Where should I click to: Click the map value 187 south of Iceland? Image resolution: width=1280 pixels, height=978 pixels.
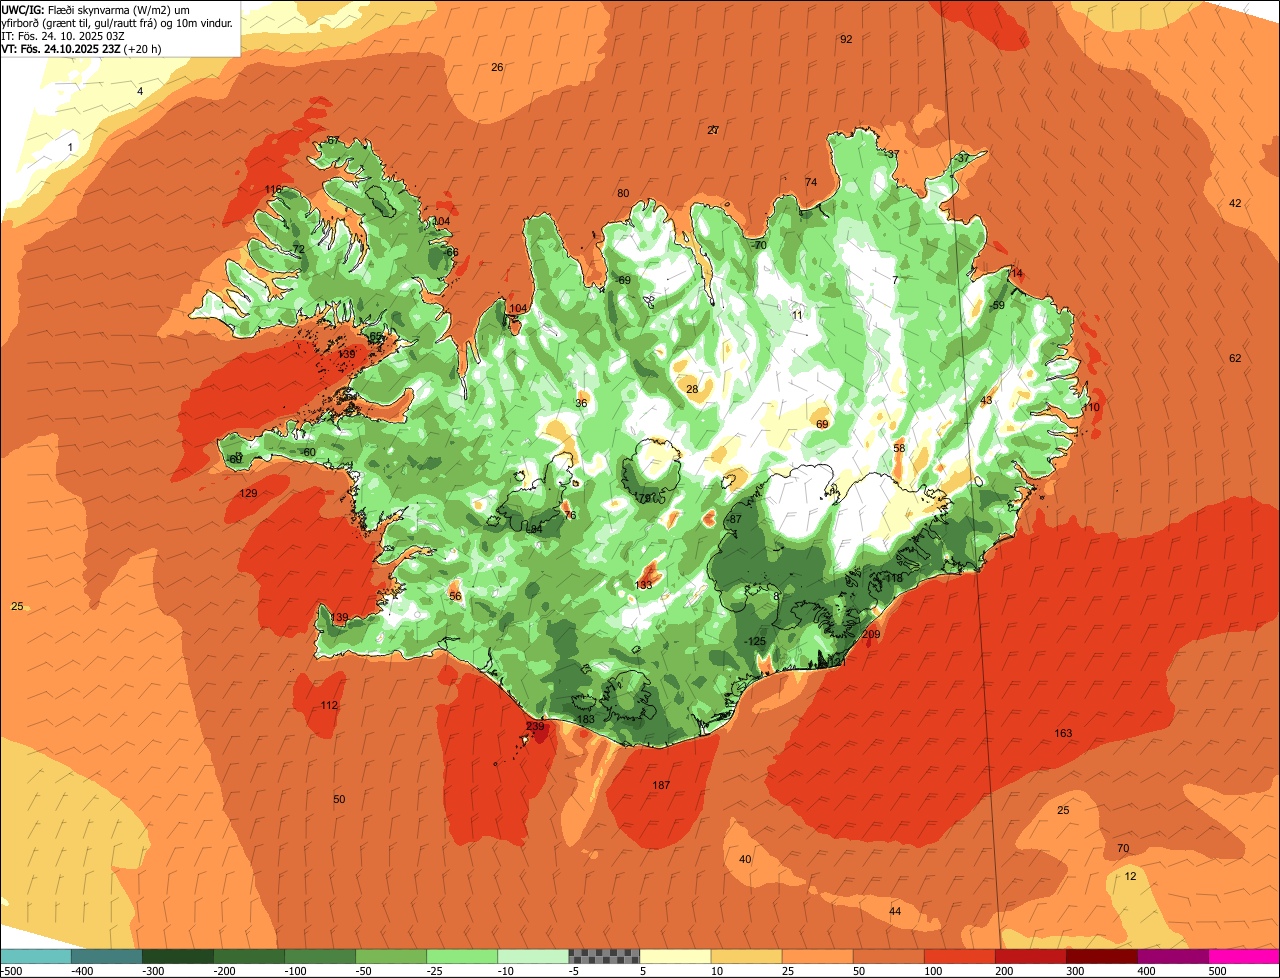(x=661, y=785)
